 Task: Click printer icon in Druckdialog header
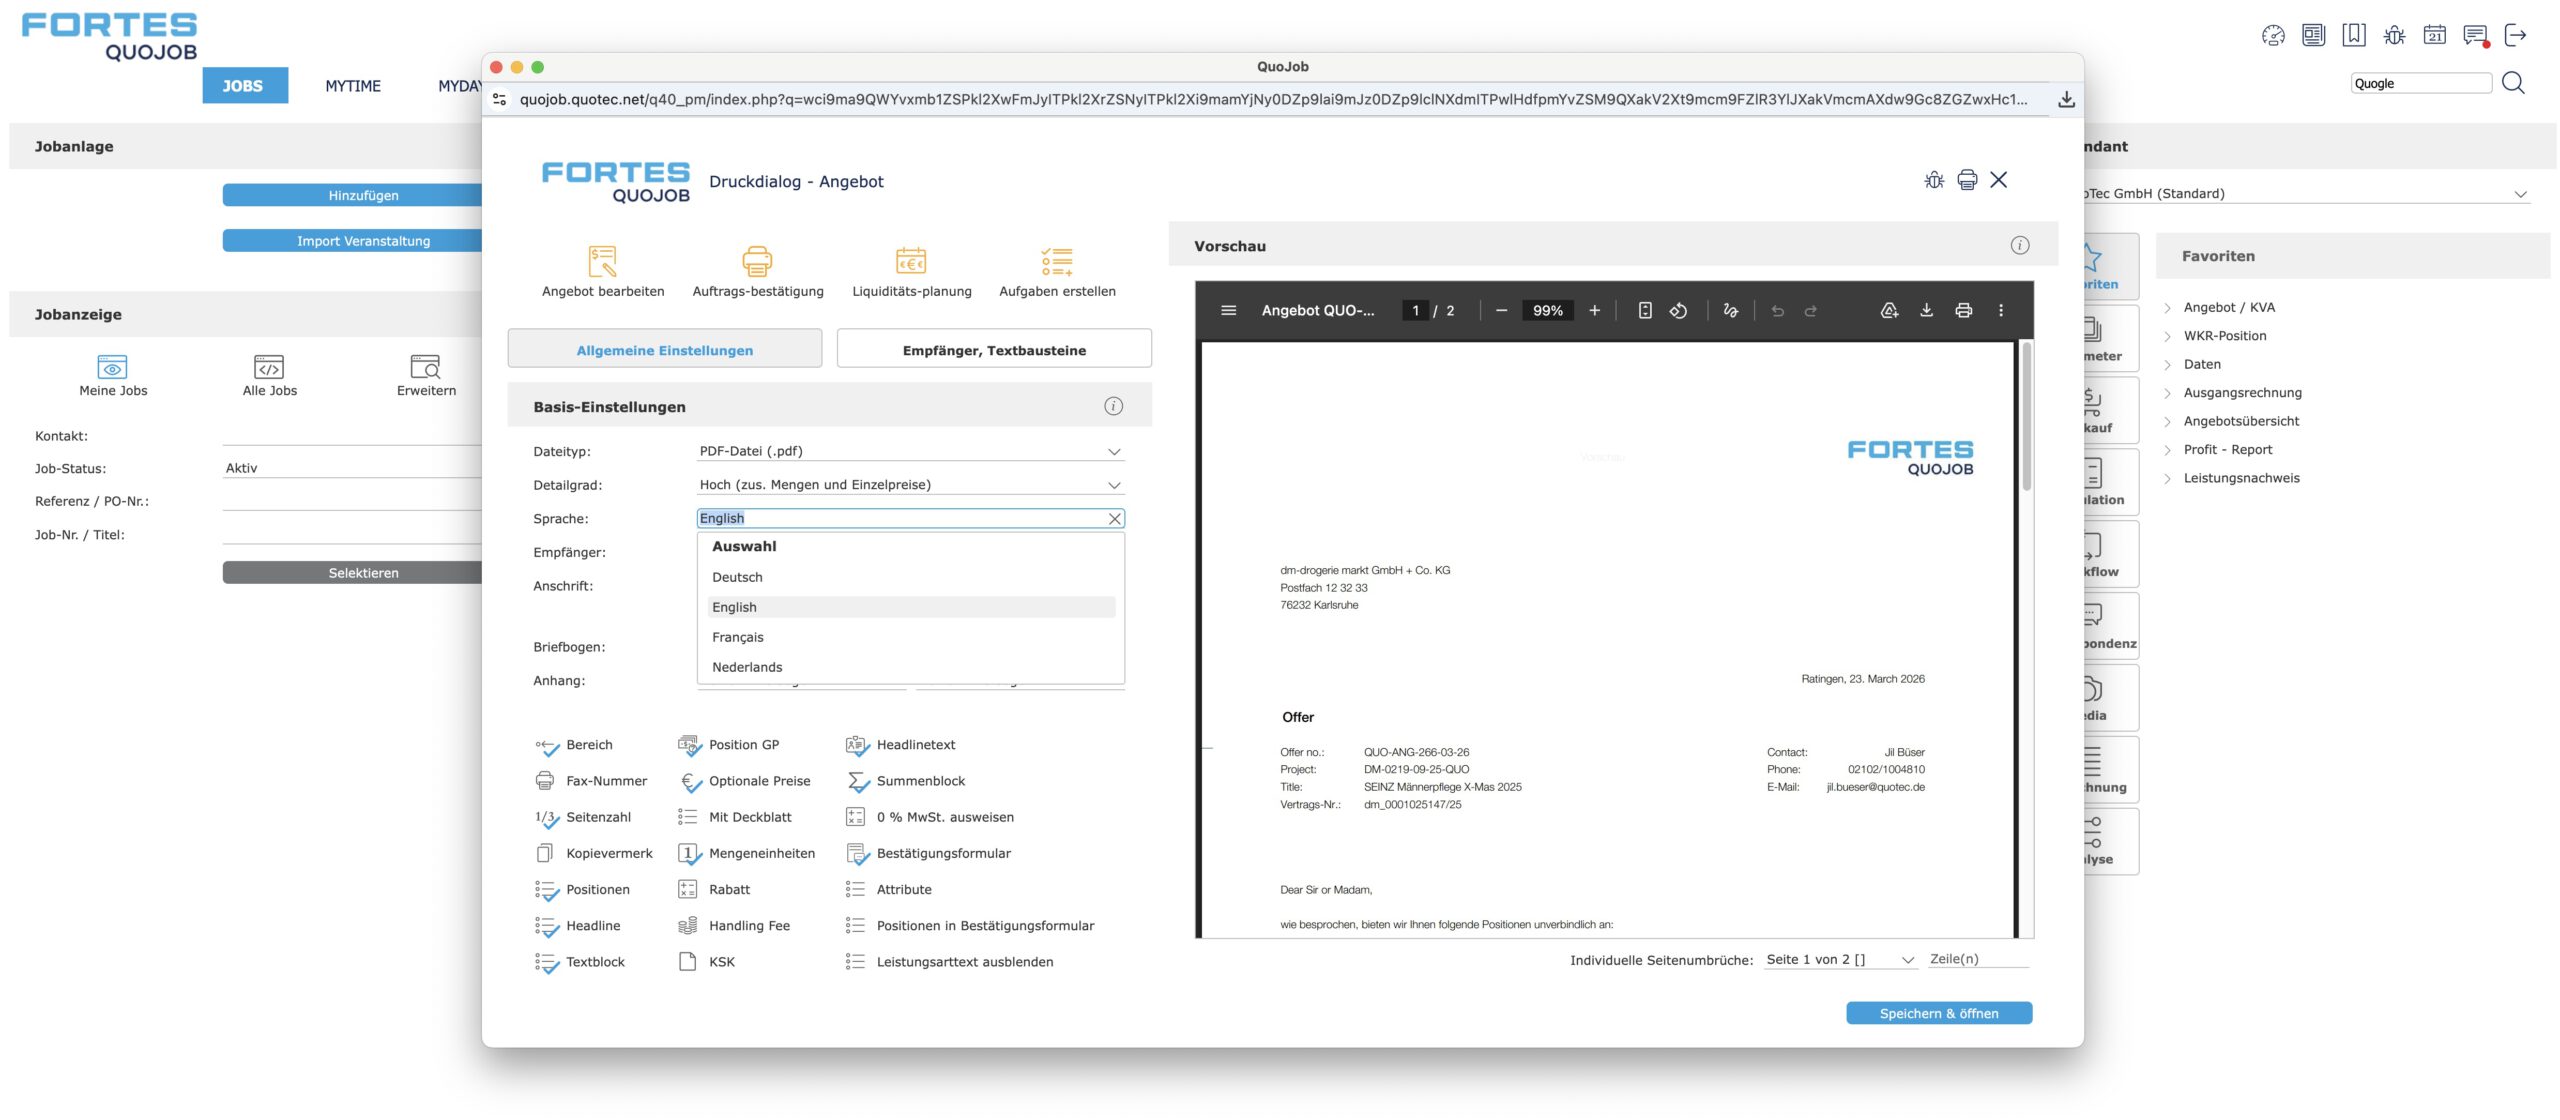pos(1966,180)
